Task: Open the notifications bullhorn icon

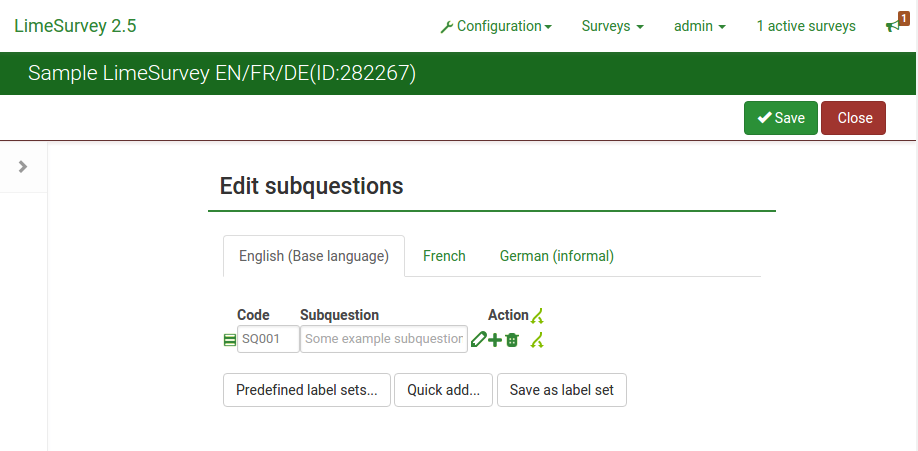Action: [x=893, y=26]
